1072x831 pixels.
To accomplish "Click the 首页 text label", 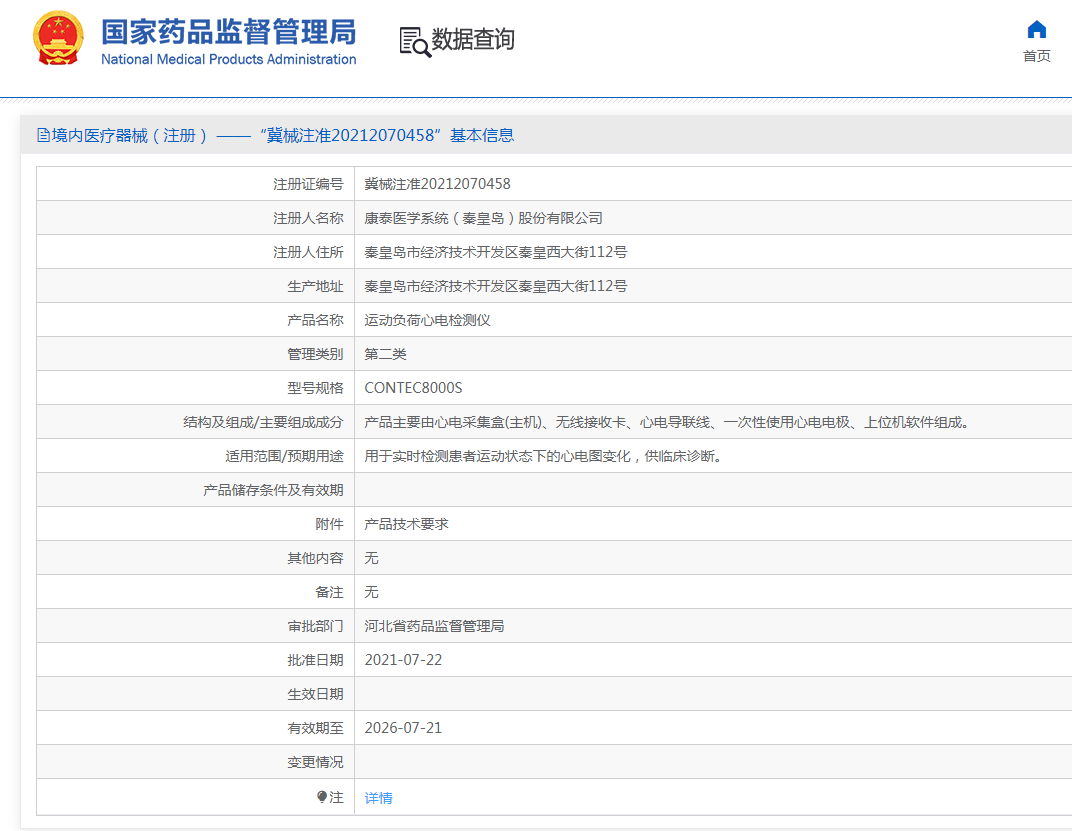I will (1036, 56).
